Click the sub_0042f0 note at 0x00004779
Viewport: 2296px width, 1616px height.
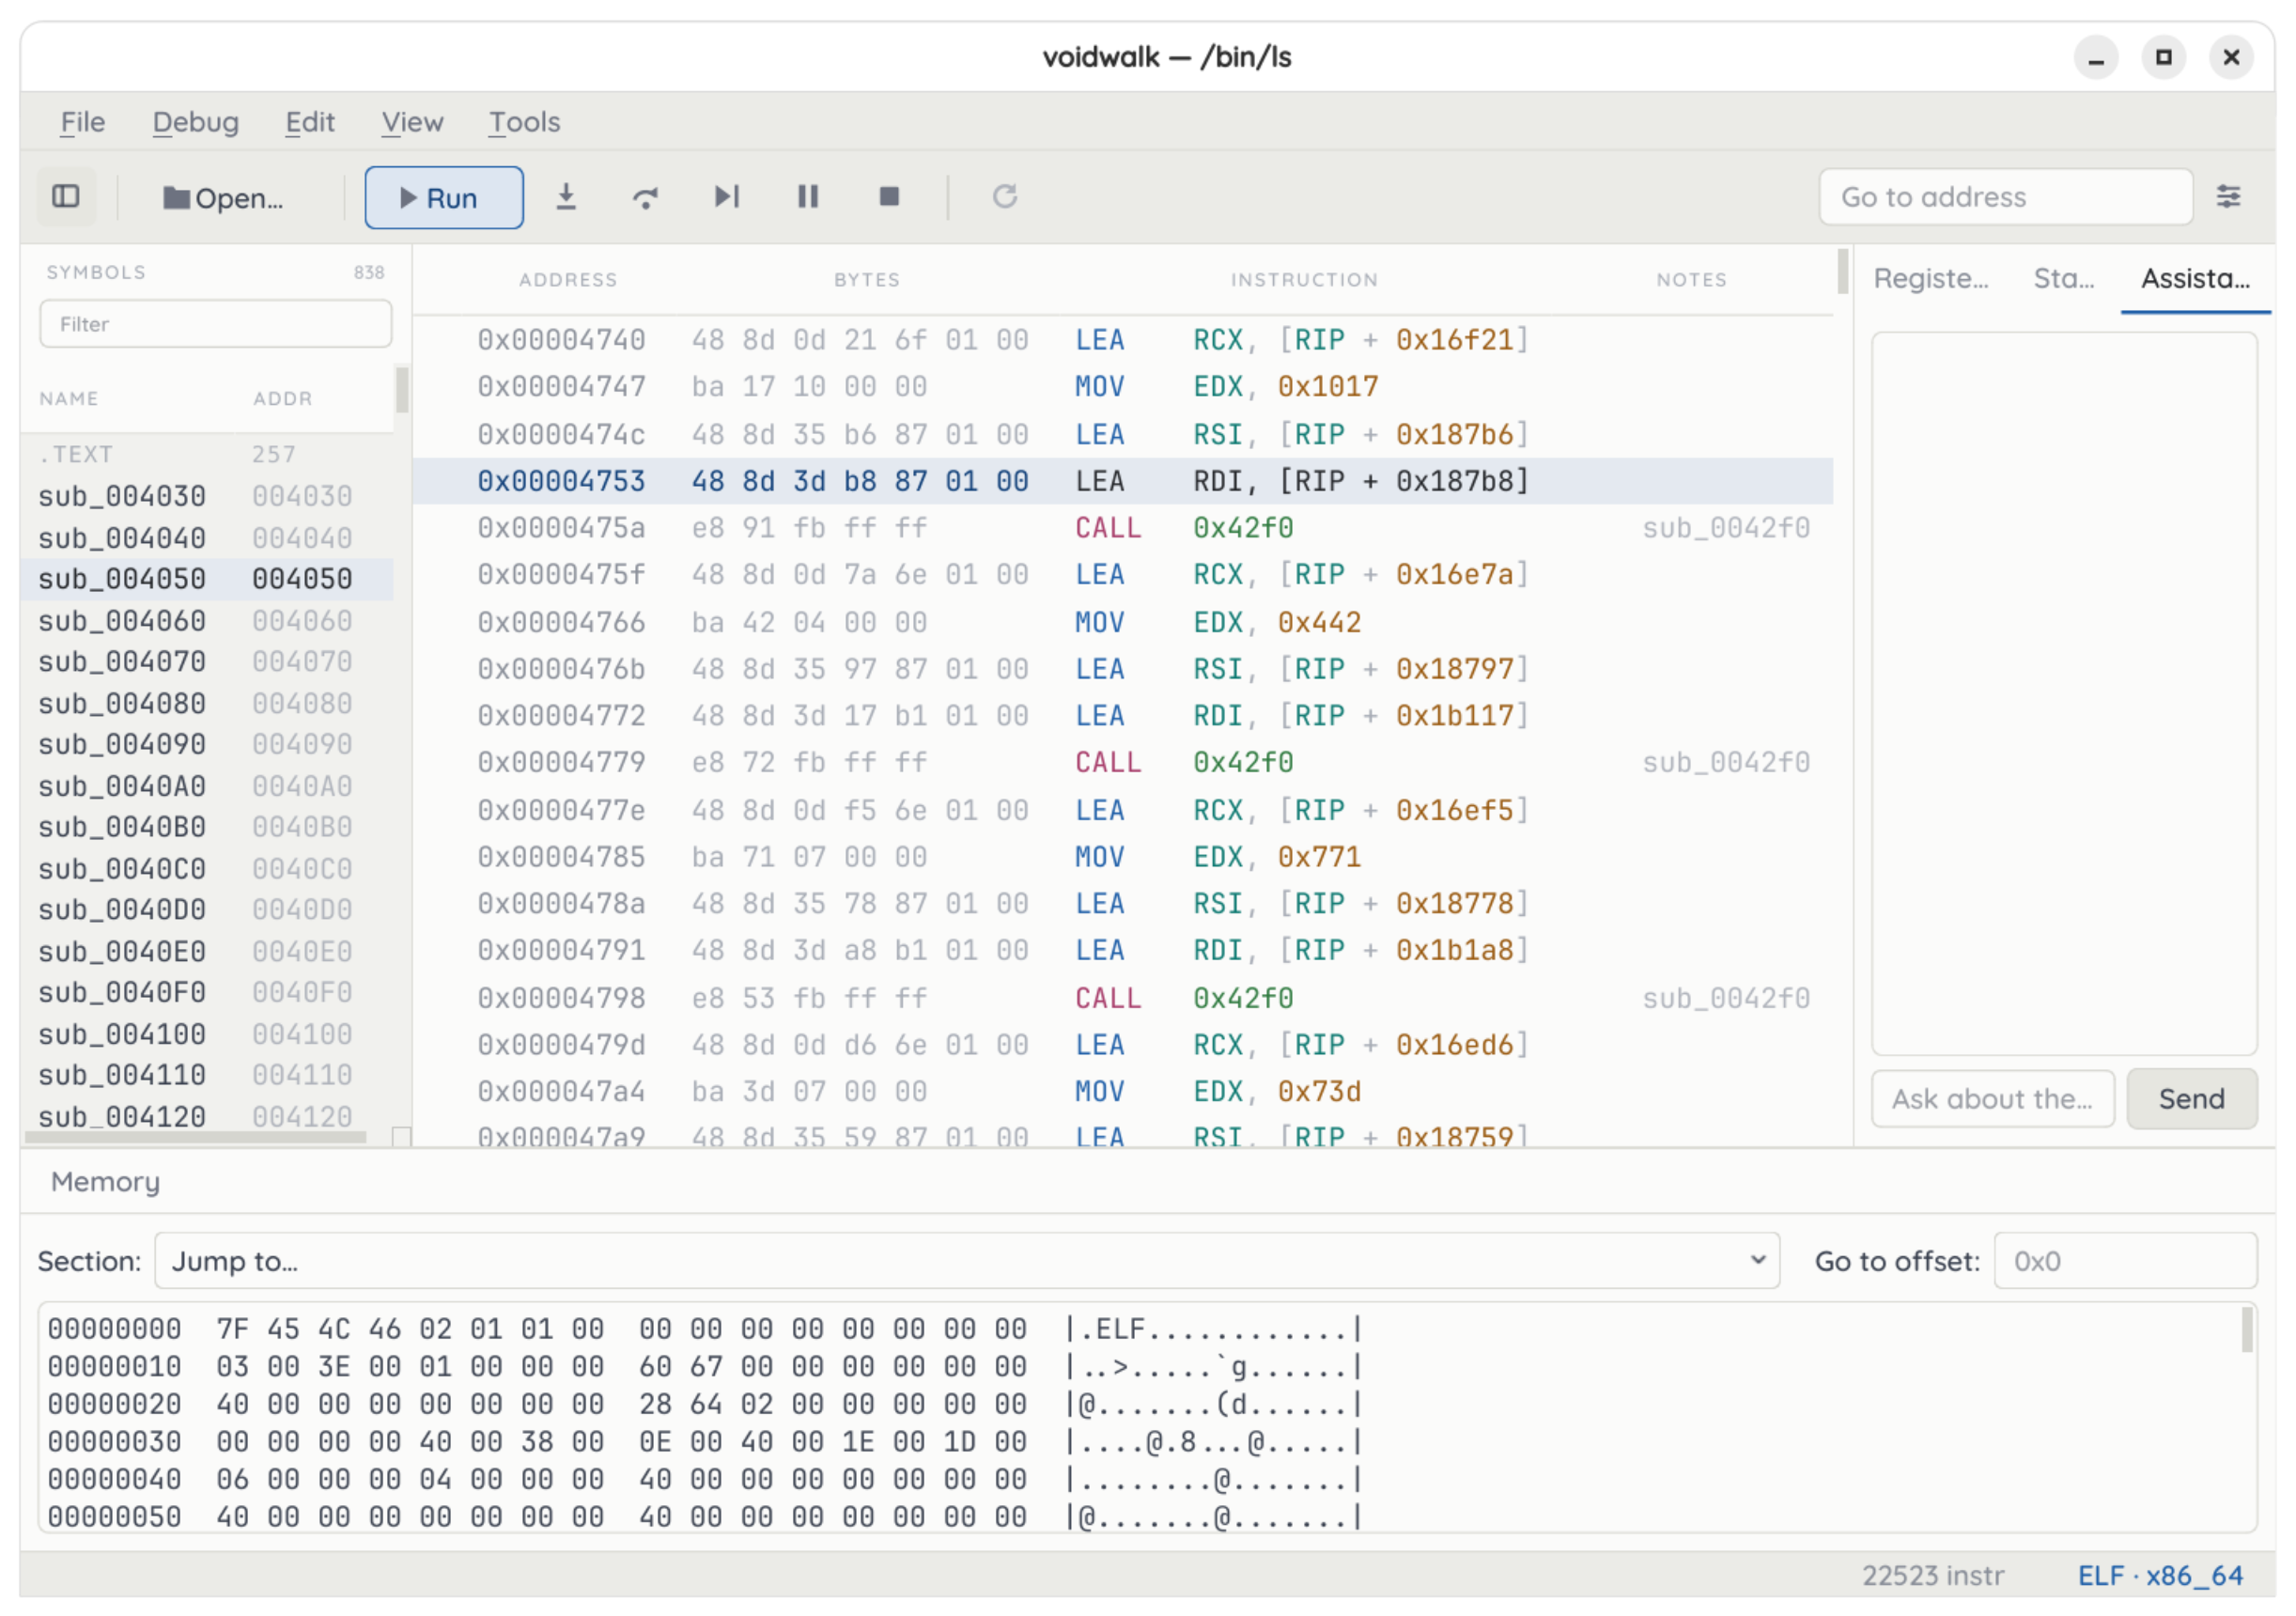[1726, 763]
